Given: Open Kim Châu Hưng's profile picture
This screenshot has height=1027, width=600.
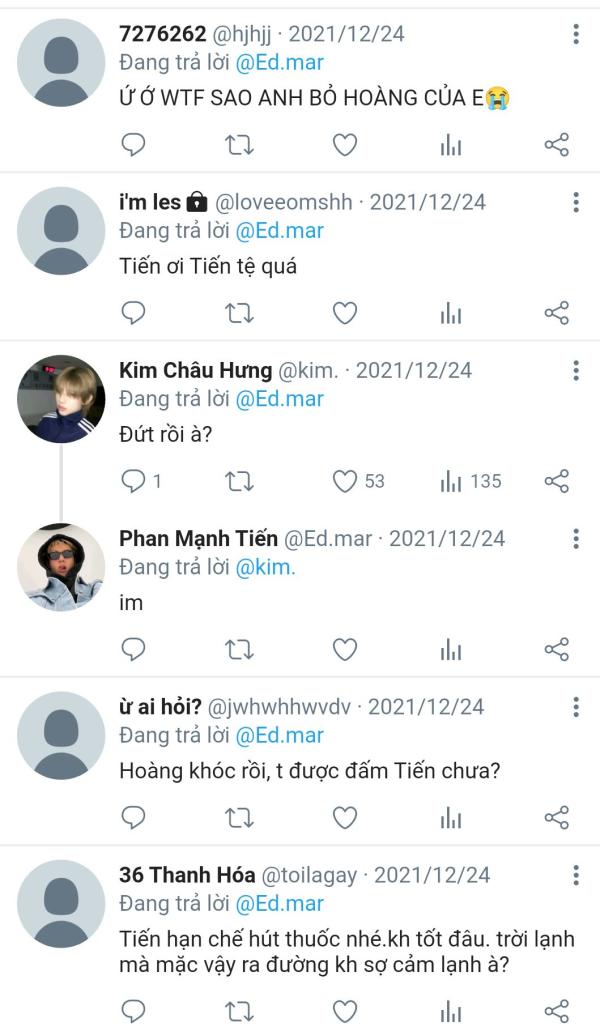Looking at the screenshot, I should click(x=61, y=399).
